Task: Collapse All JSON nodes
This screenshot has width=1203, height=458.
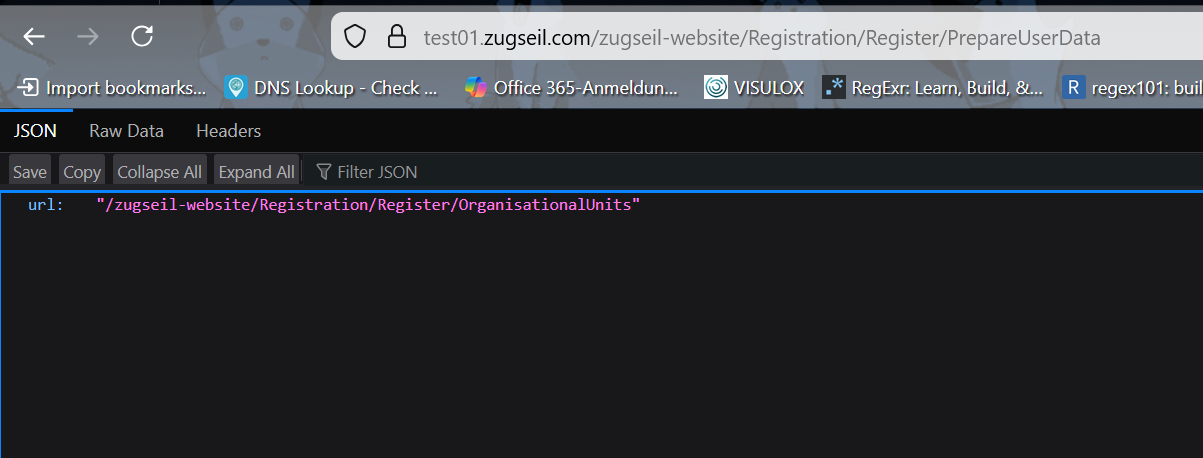Action: [160, 172]
